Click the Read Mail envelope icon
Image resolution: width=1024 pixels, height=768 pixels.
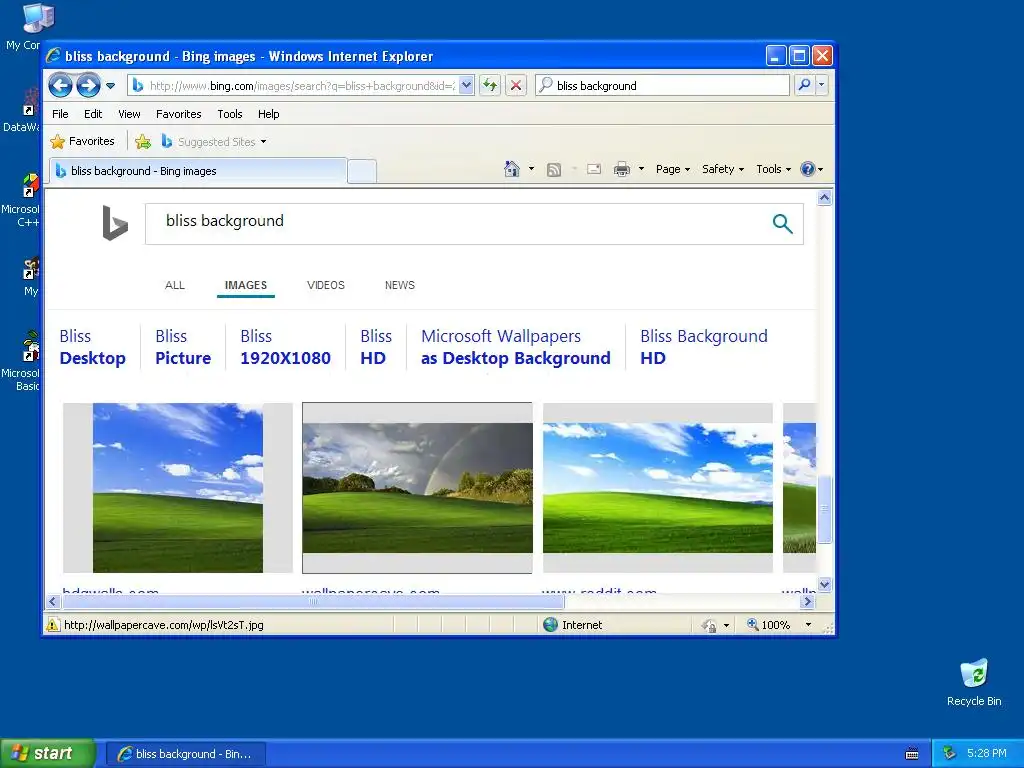(x=594, y=169)
